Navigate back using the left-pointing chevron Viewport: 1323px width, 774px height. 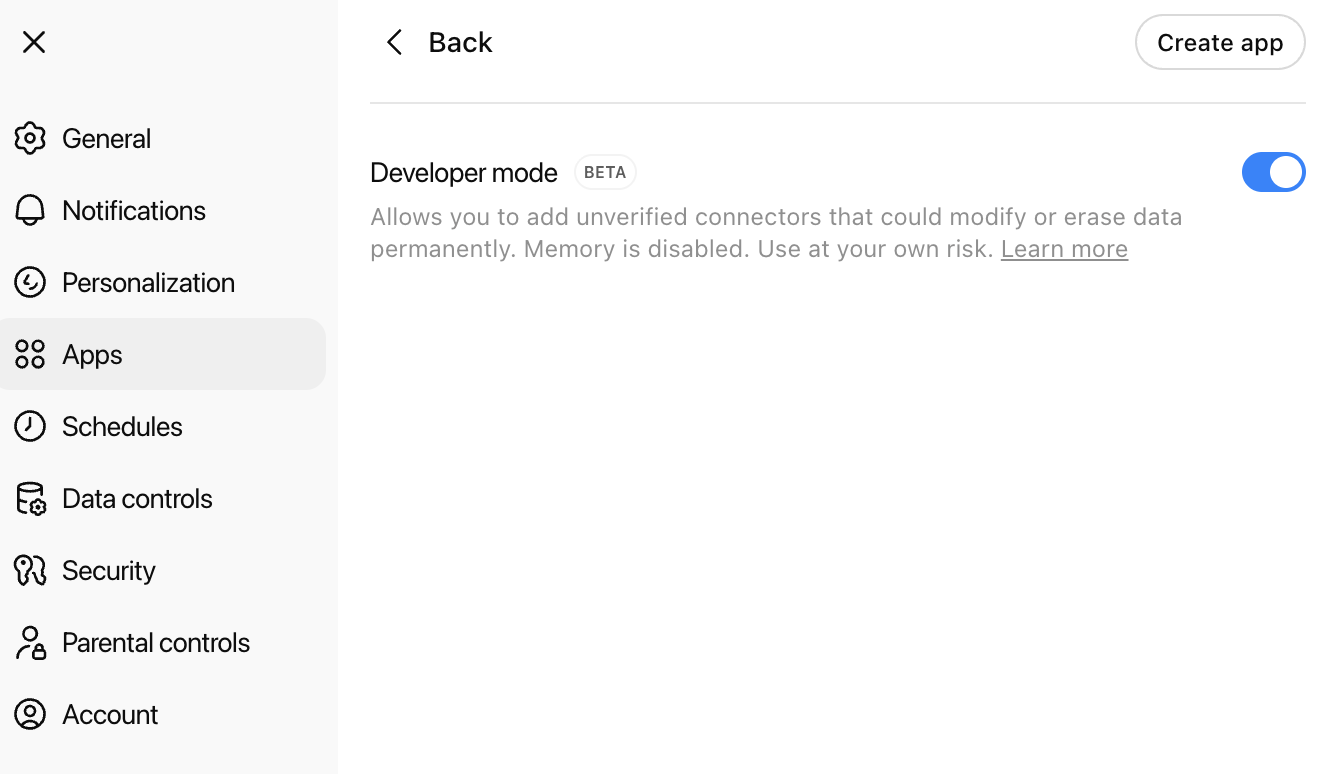point(394,42)
